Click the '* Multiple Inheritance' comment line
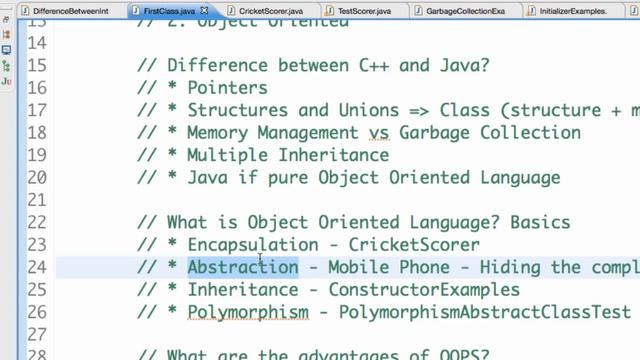Screen dimensions: 640x360 (263, 155)
